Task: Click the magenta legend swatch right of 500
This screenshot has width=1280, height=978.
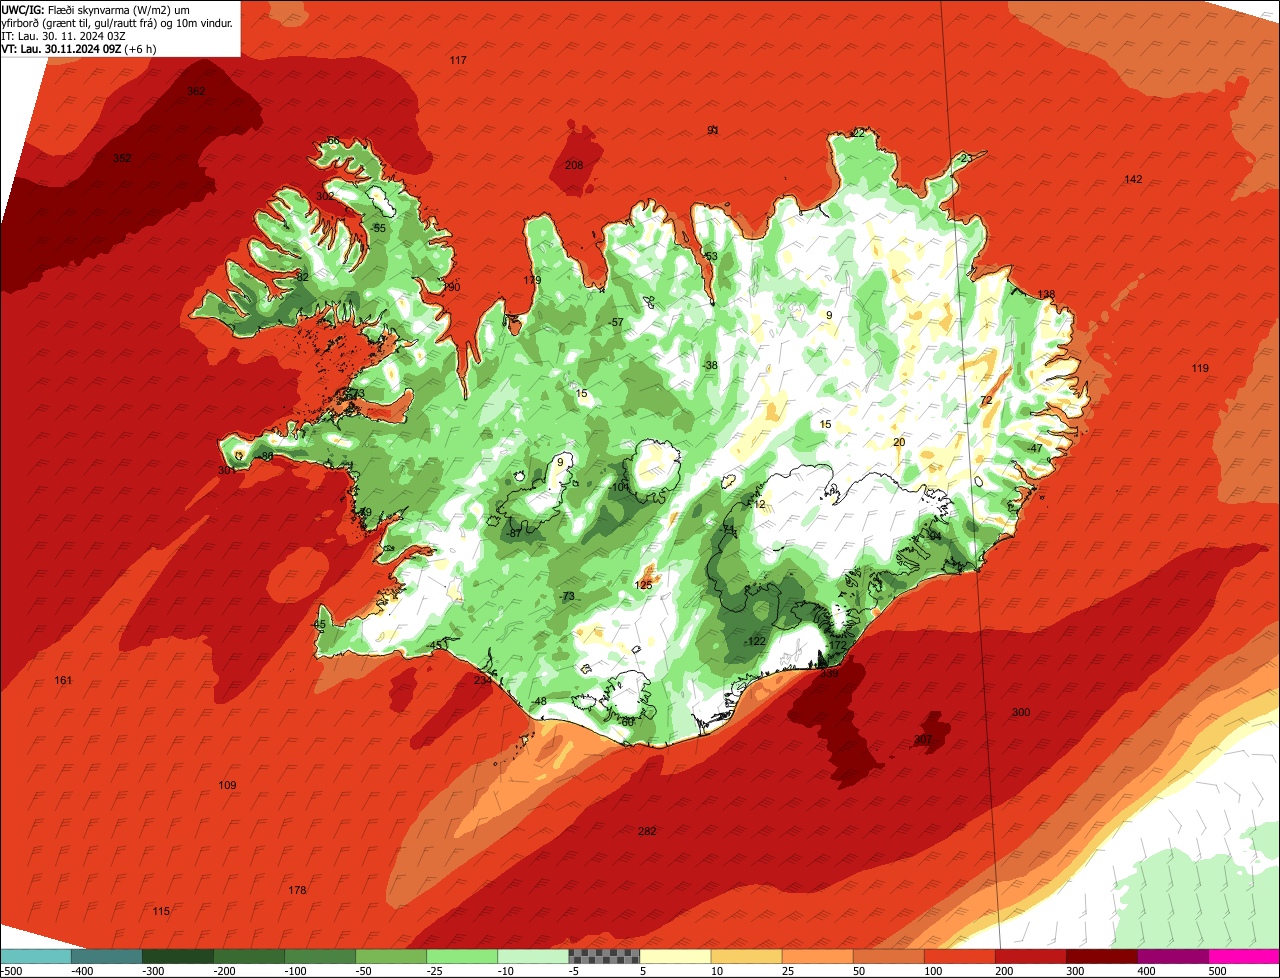Action: (1245, 956)
